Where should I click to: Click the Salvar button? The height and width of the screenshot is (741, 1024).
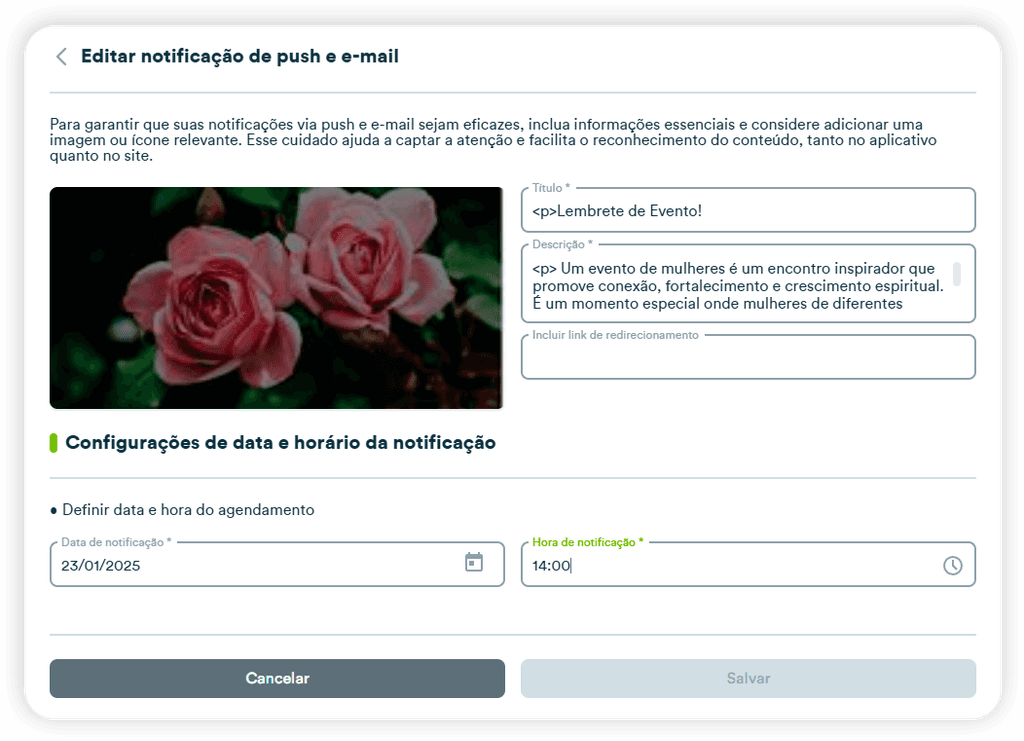click(x=748, y=678)
